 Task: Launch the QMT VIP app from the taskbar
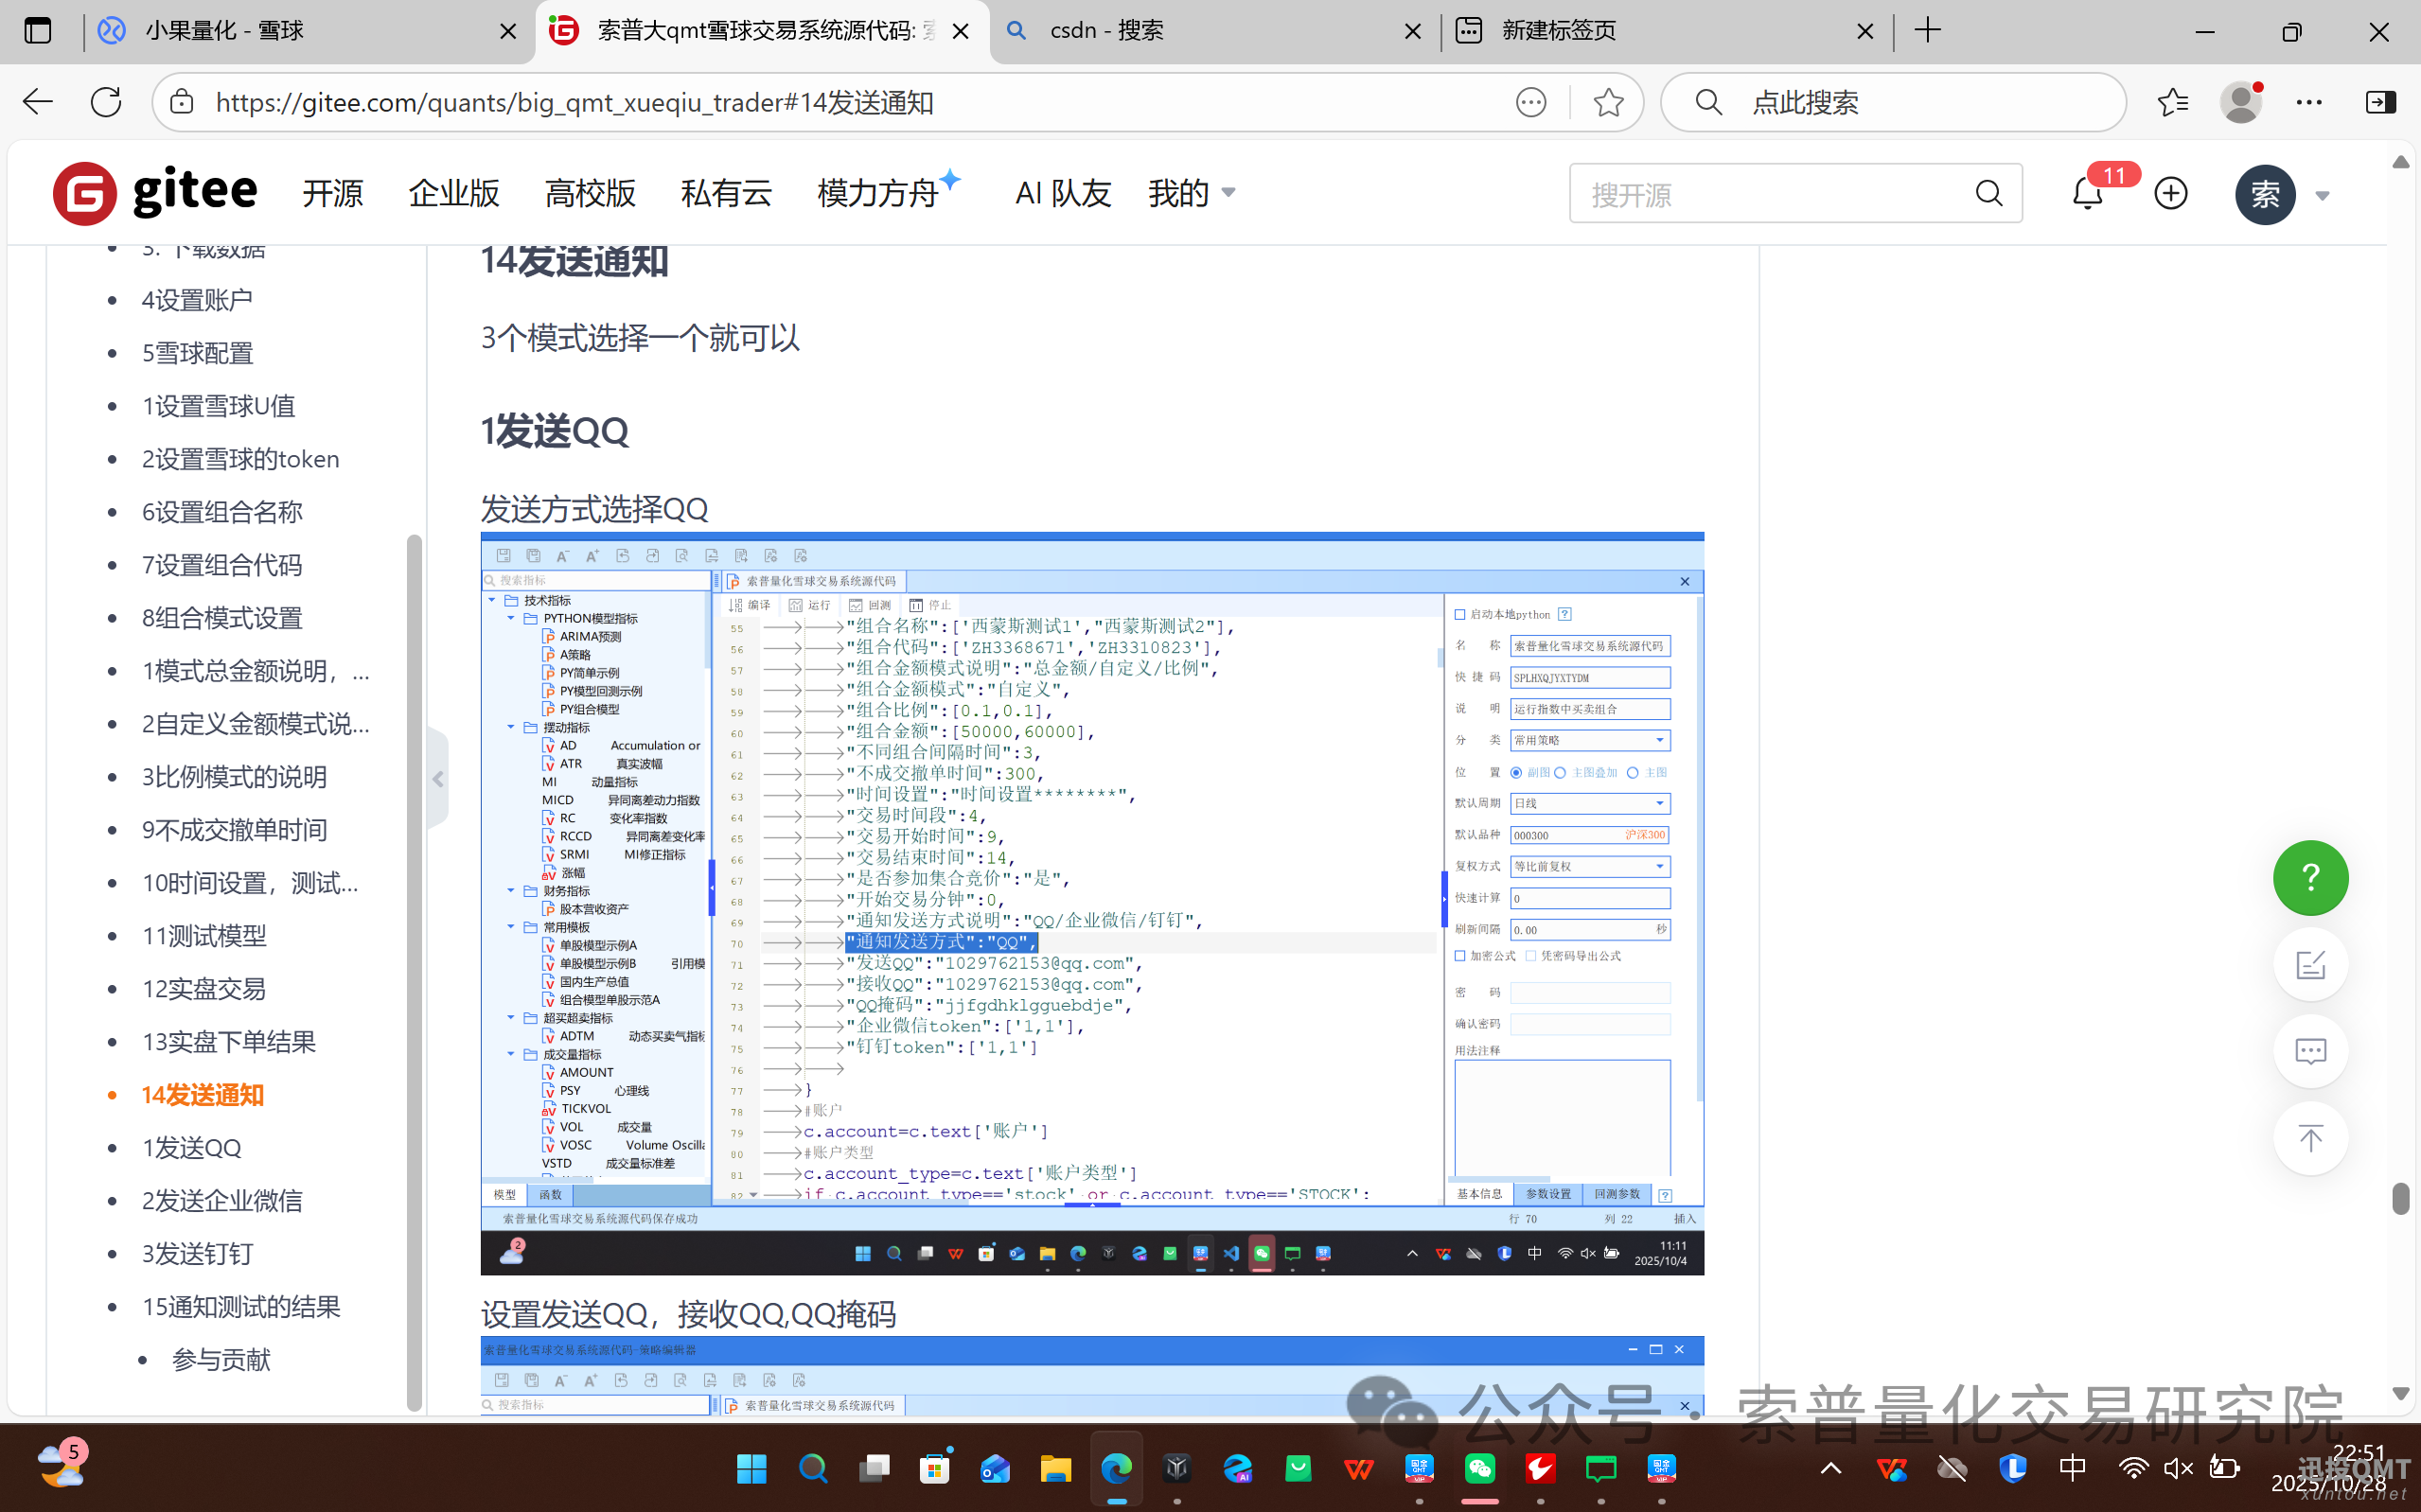point(1420,1468)
